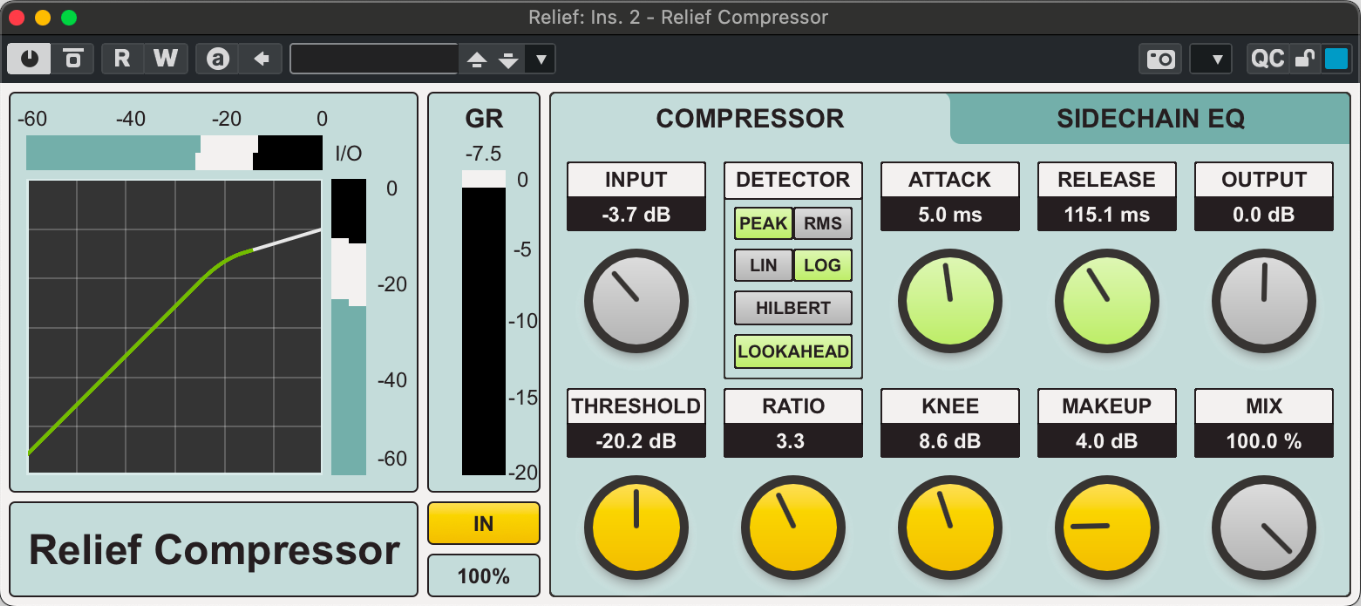Screen dimensions: 1361x606
Task: Click the INPUT value -3.7 dB
Action: point(636,214)
